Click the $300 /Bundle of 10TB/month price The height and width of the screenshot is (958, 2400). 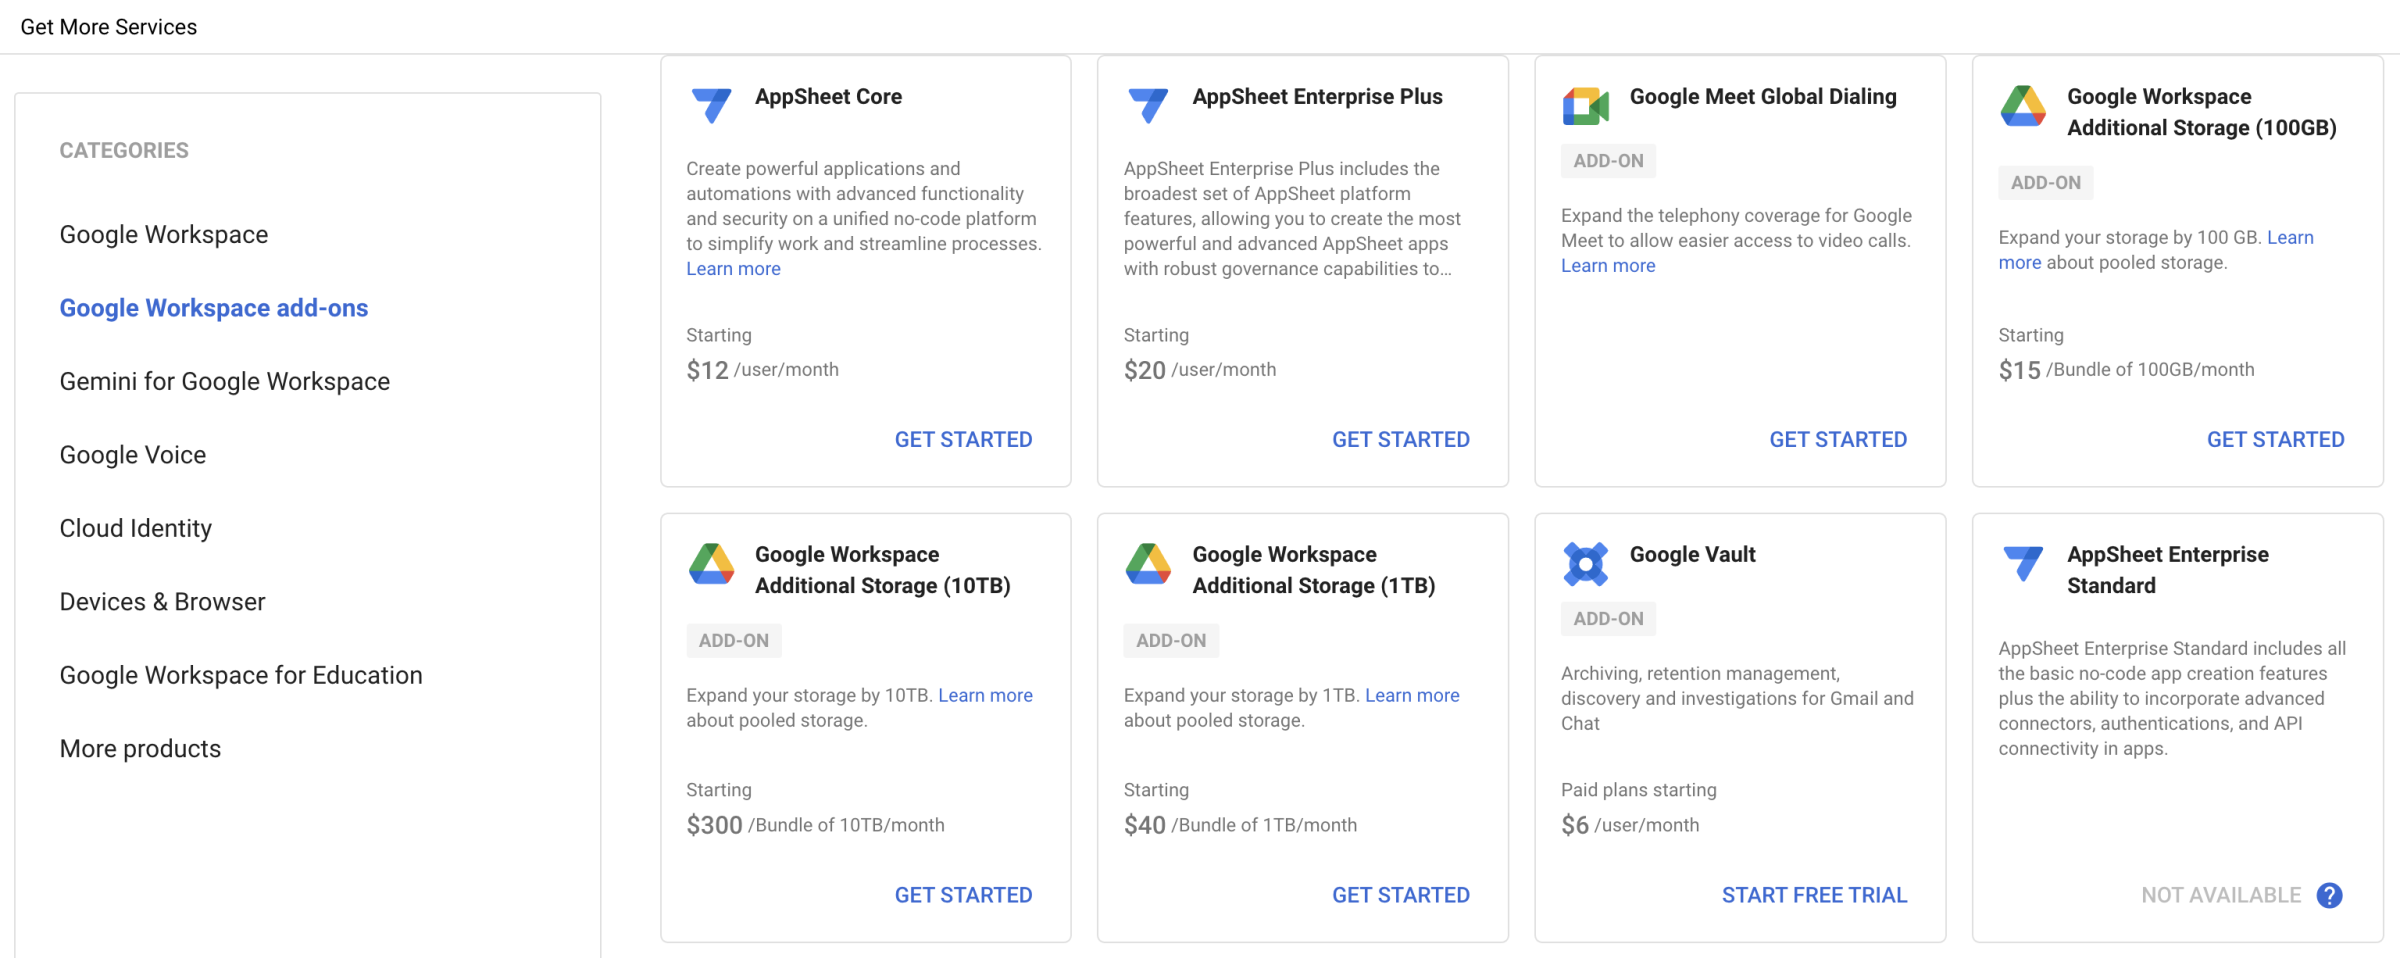(816, 825)
